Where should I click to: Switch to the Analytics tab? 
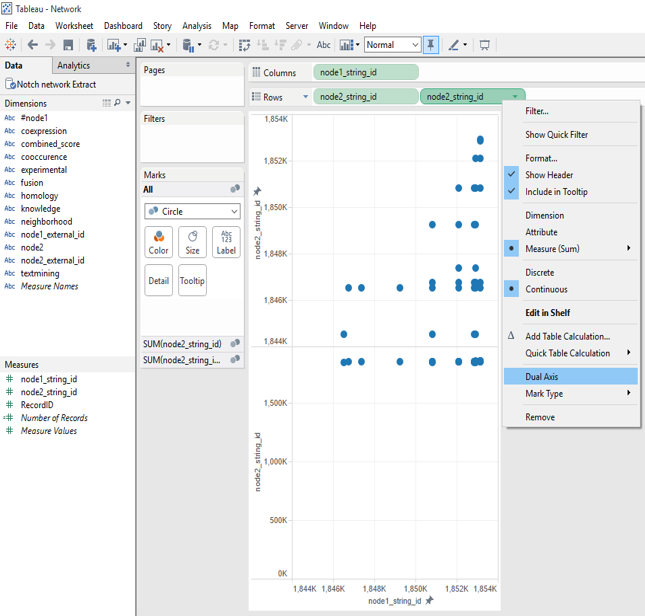tap(73, 66)
